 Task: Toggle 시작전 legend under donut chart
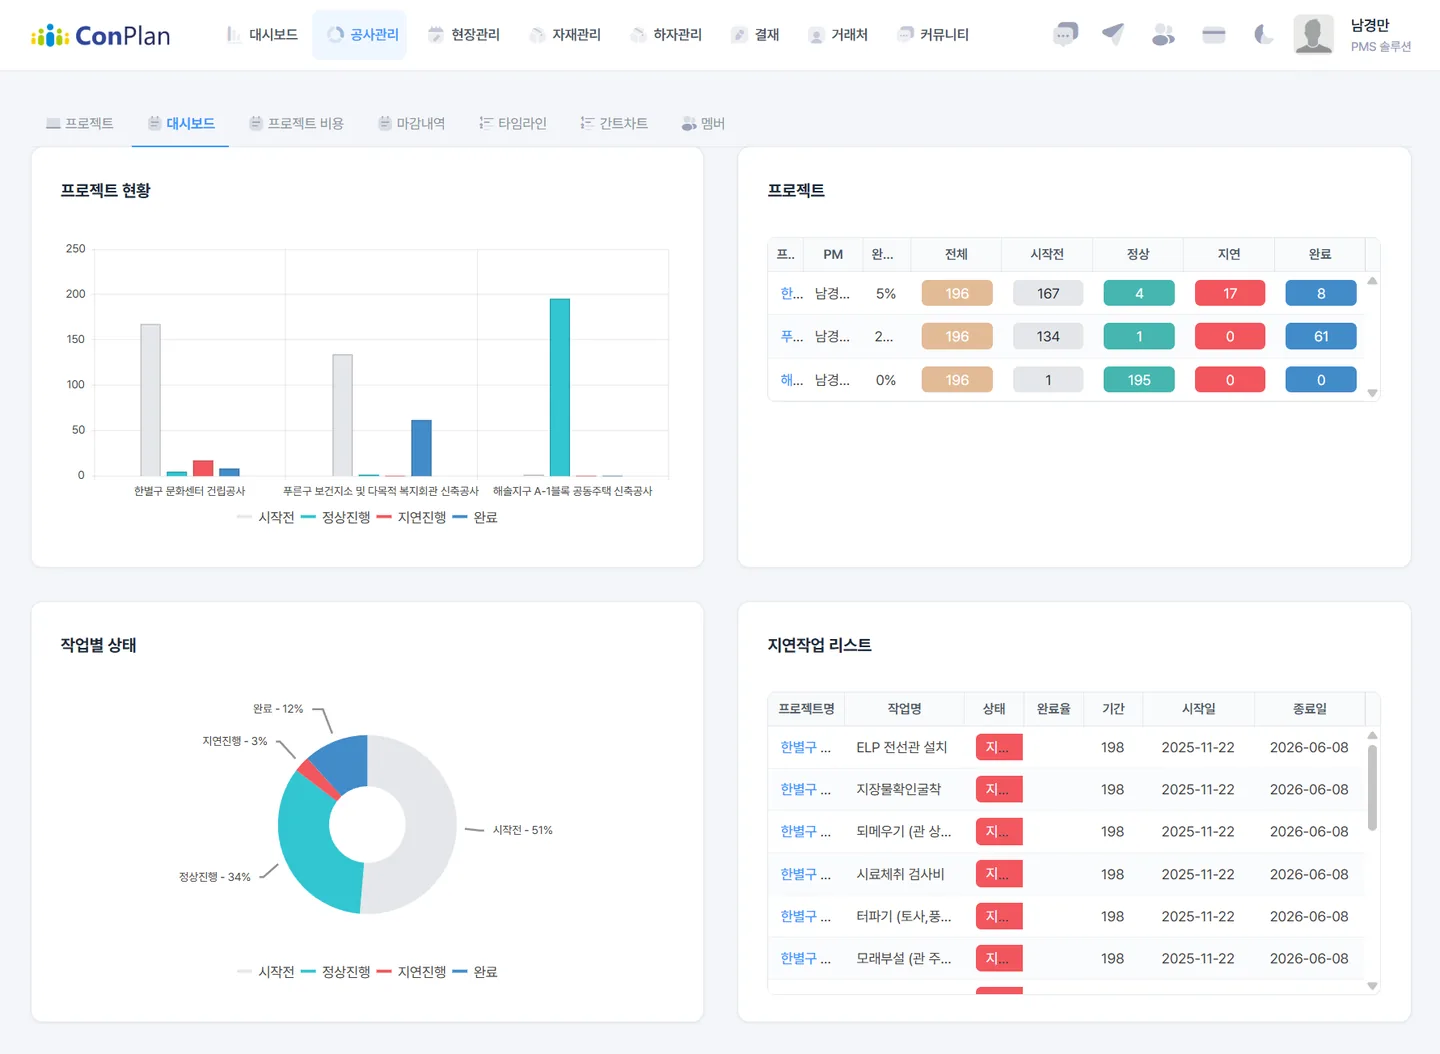tap(265, 971)
